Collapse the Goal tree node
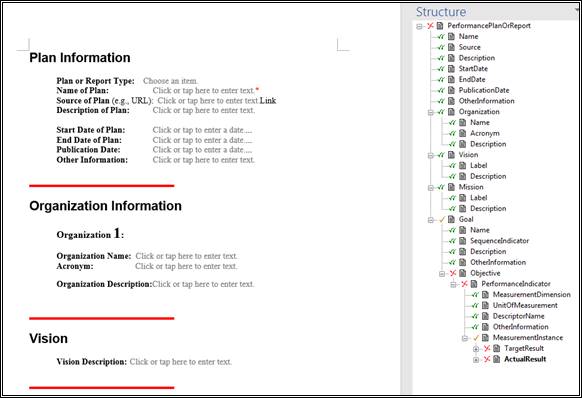The image size is (582, 398). [x=431, y=220]
